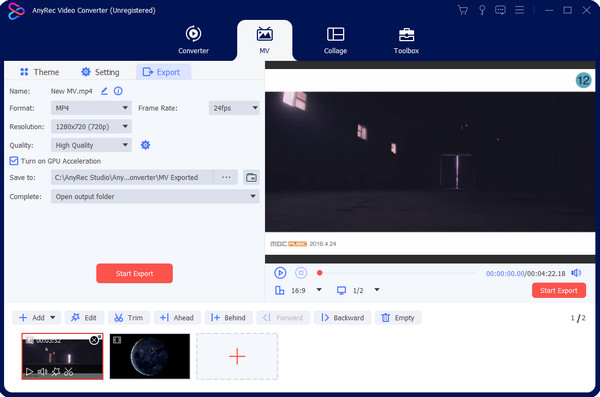Select the Earth clip thumbnail

[x=150, y=356]
